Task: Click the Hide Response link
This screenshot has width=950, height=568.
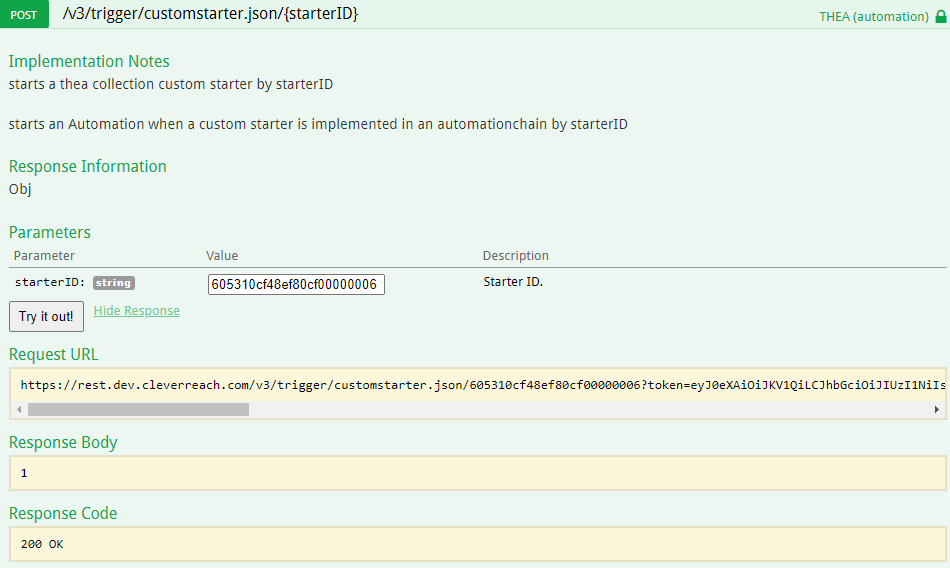Action: (x=137, y=311)
